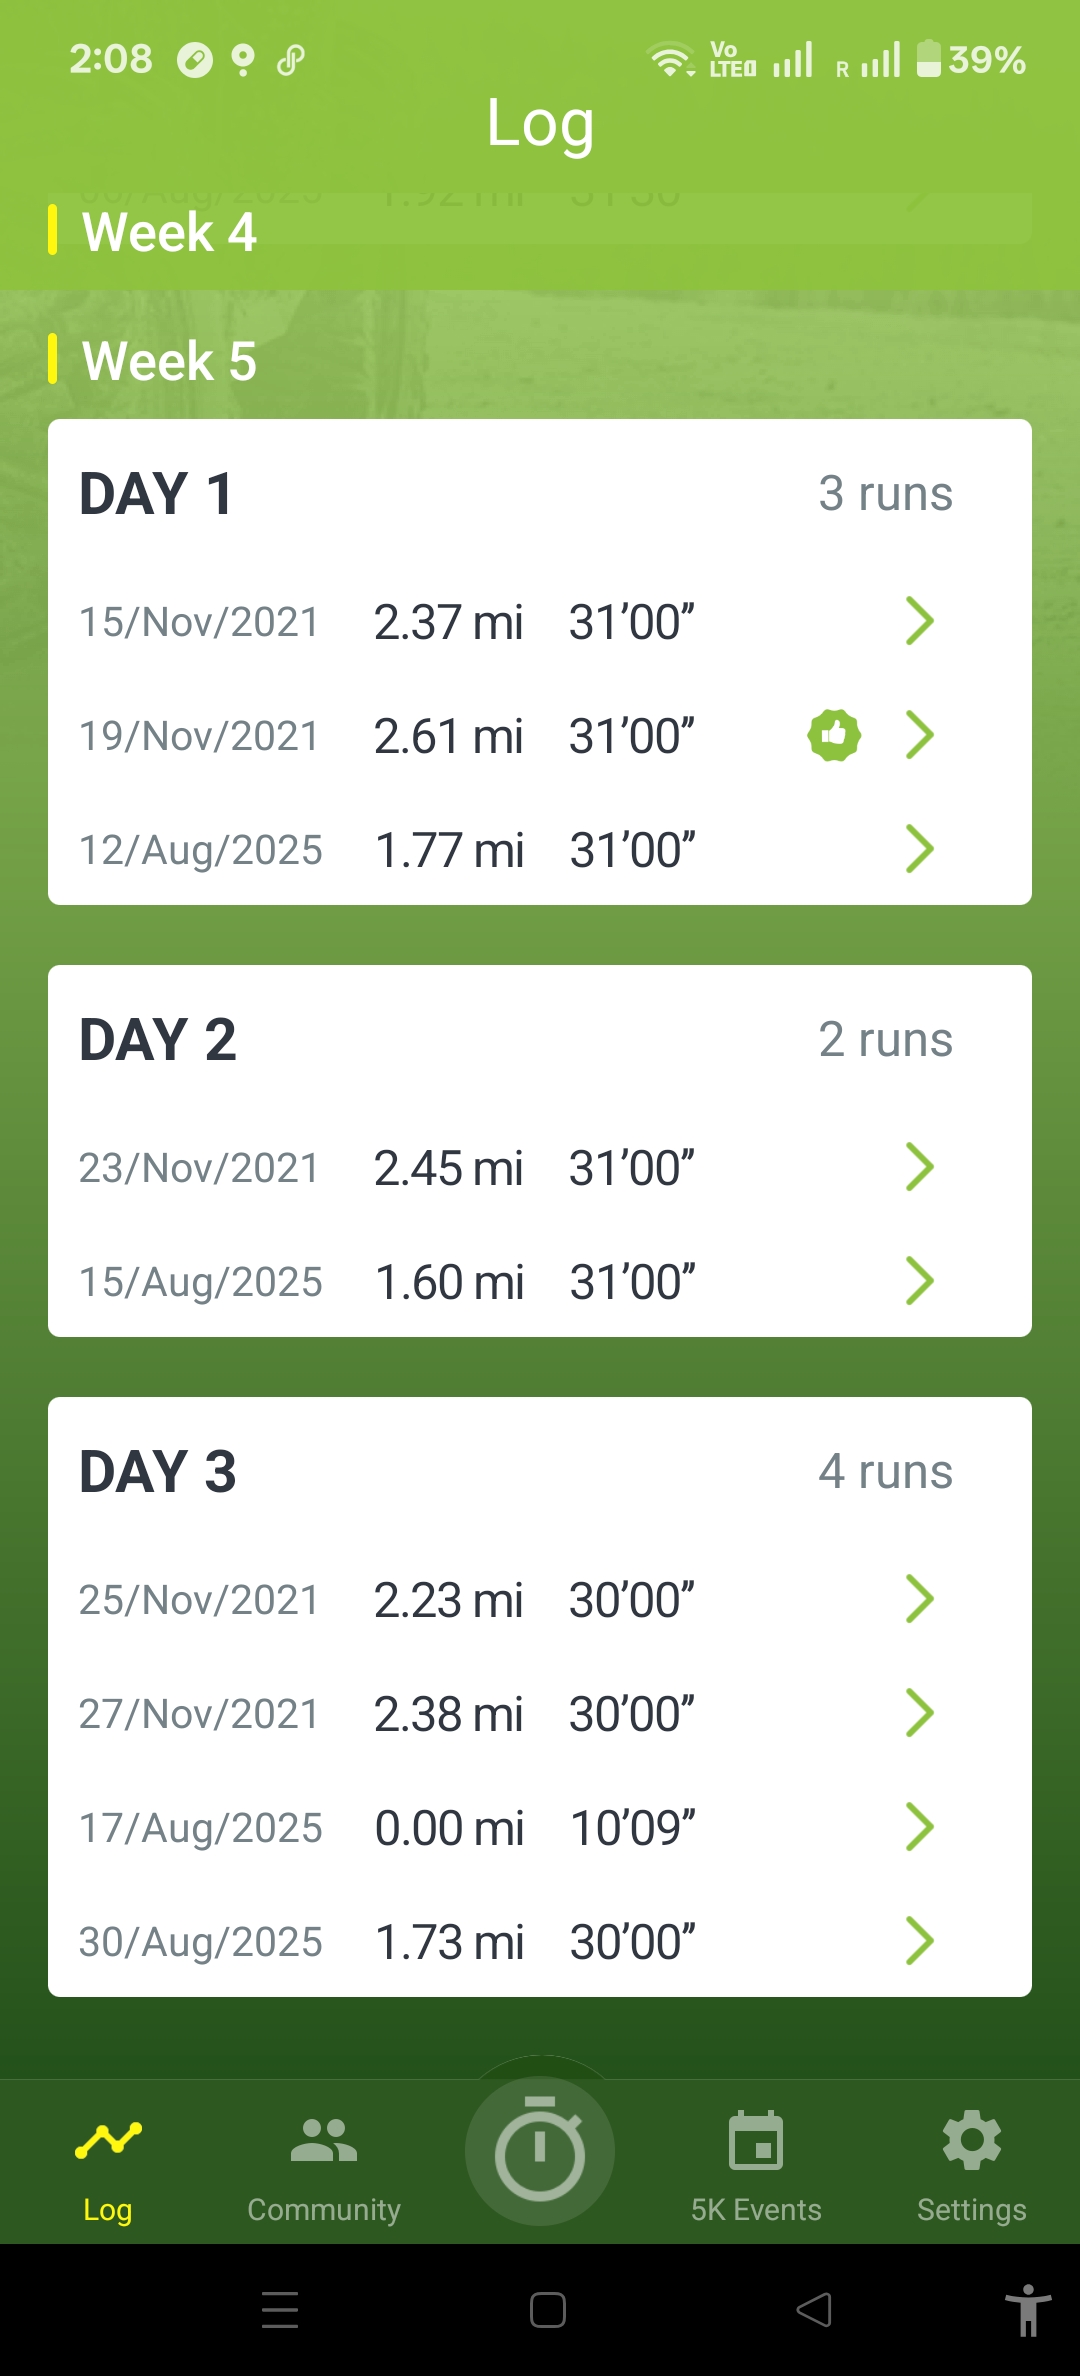Open the 23/Nov/2021 run arrow
The image size is (1080, 2376).
click(919, 1167)
